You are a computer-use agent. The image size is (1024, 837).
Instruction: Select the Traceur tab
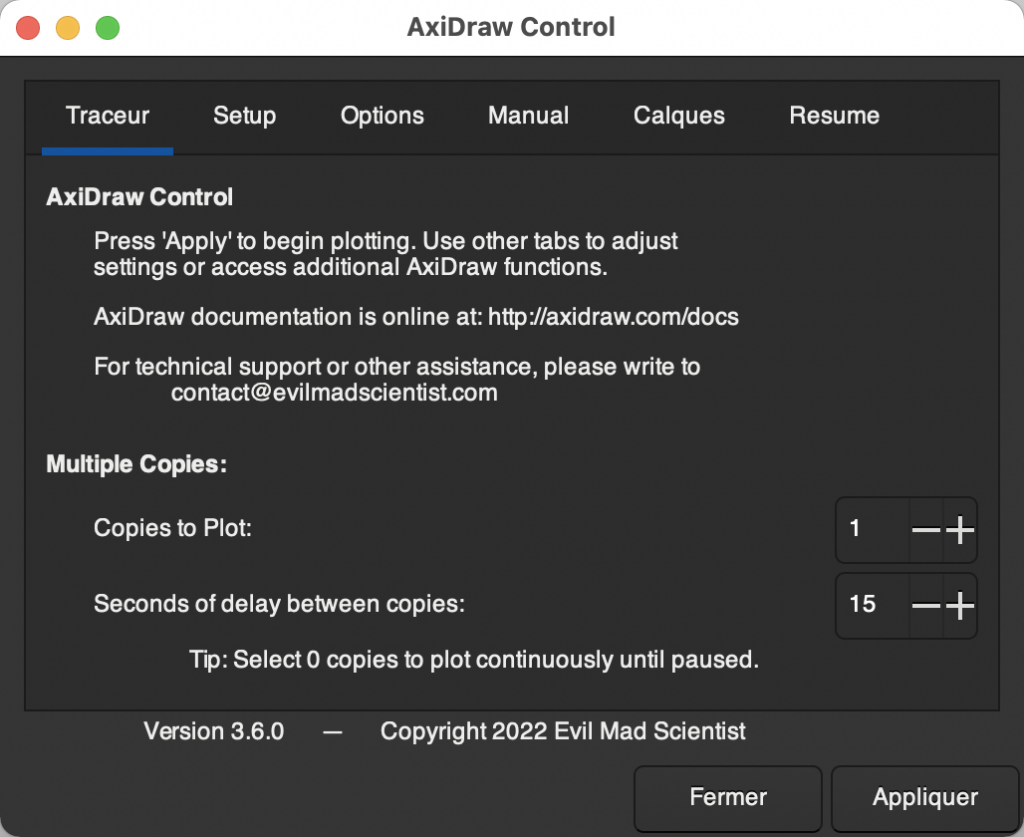coord(108,116)
